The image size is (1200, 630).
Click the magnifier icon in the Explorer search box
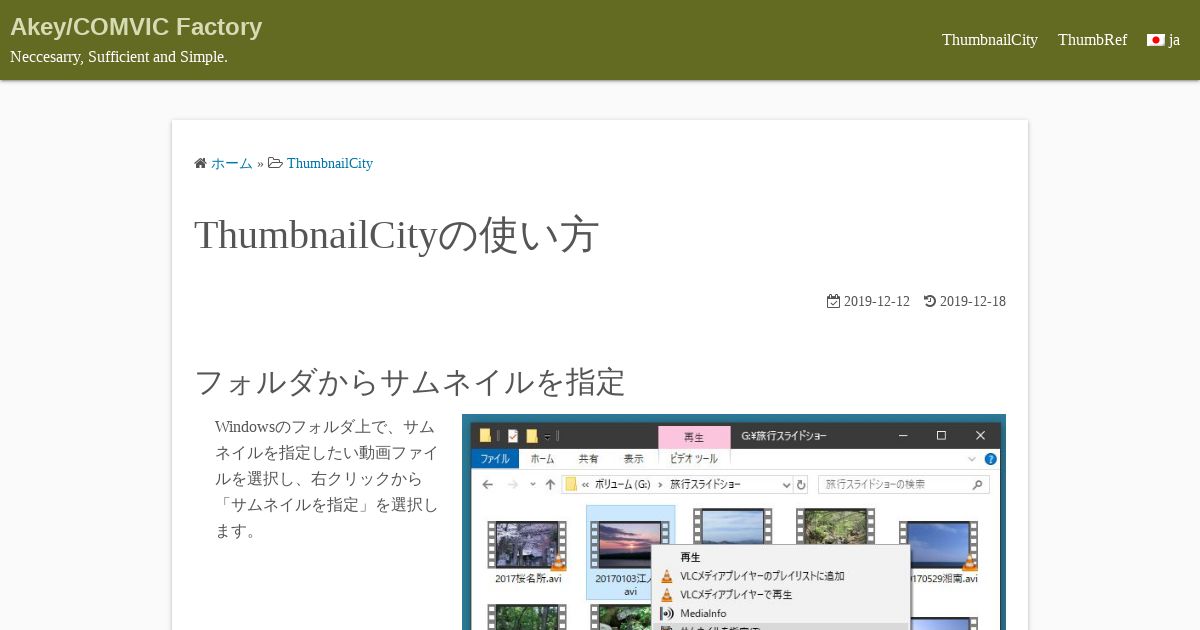[x=978, y=484]
